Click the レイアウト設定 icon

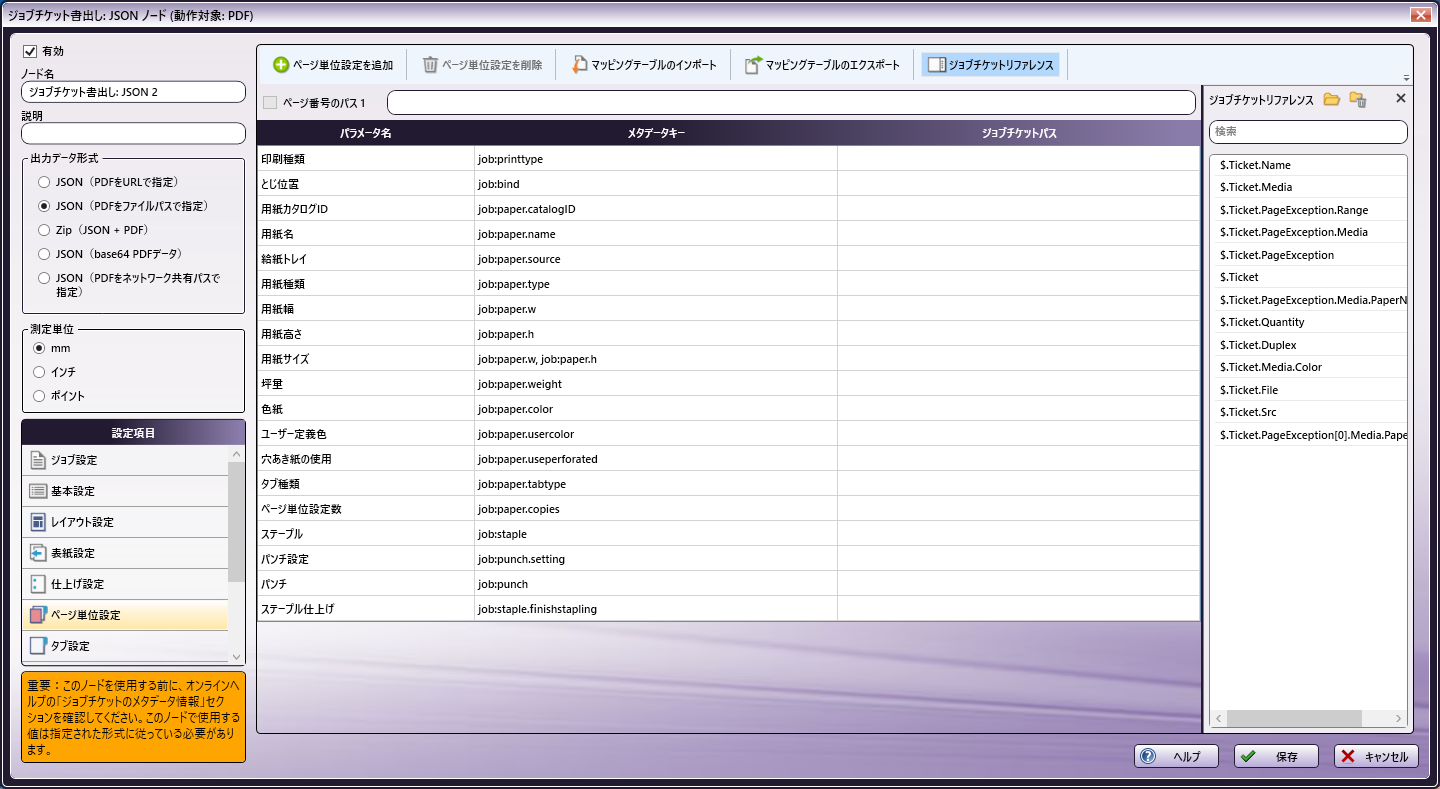pos(38,522)
